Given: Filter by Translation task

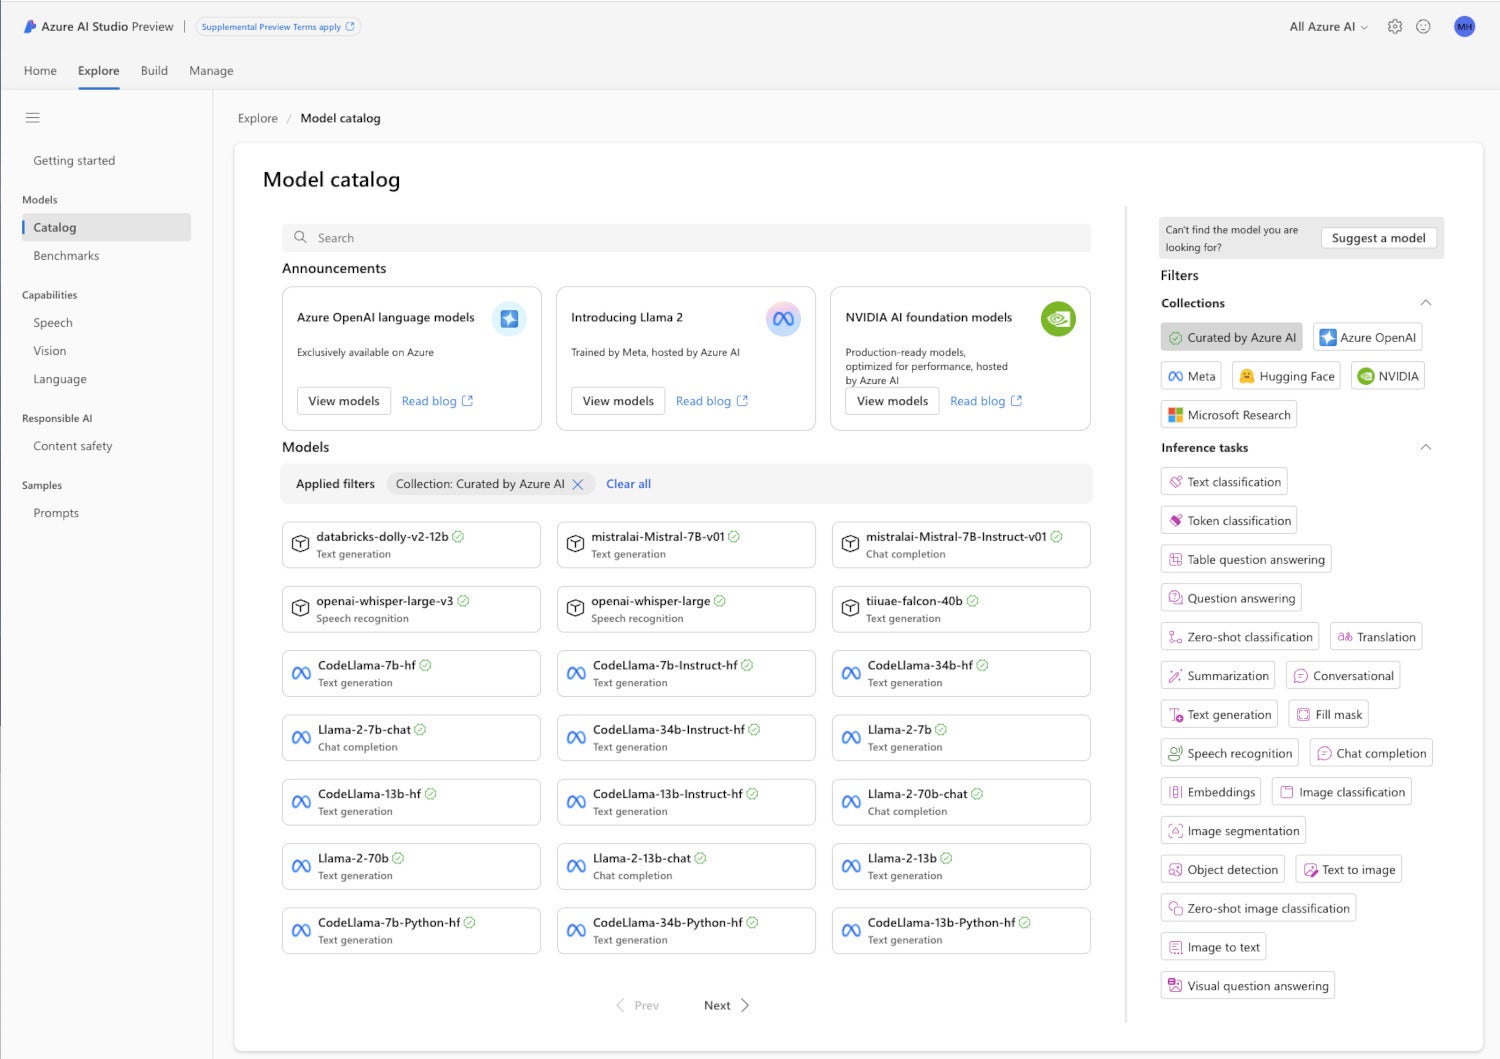Looking at the screenshot, I should coord(1376,637).
